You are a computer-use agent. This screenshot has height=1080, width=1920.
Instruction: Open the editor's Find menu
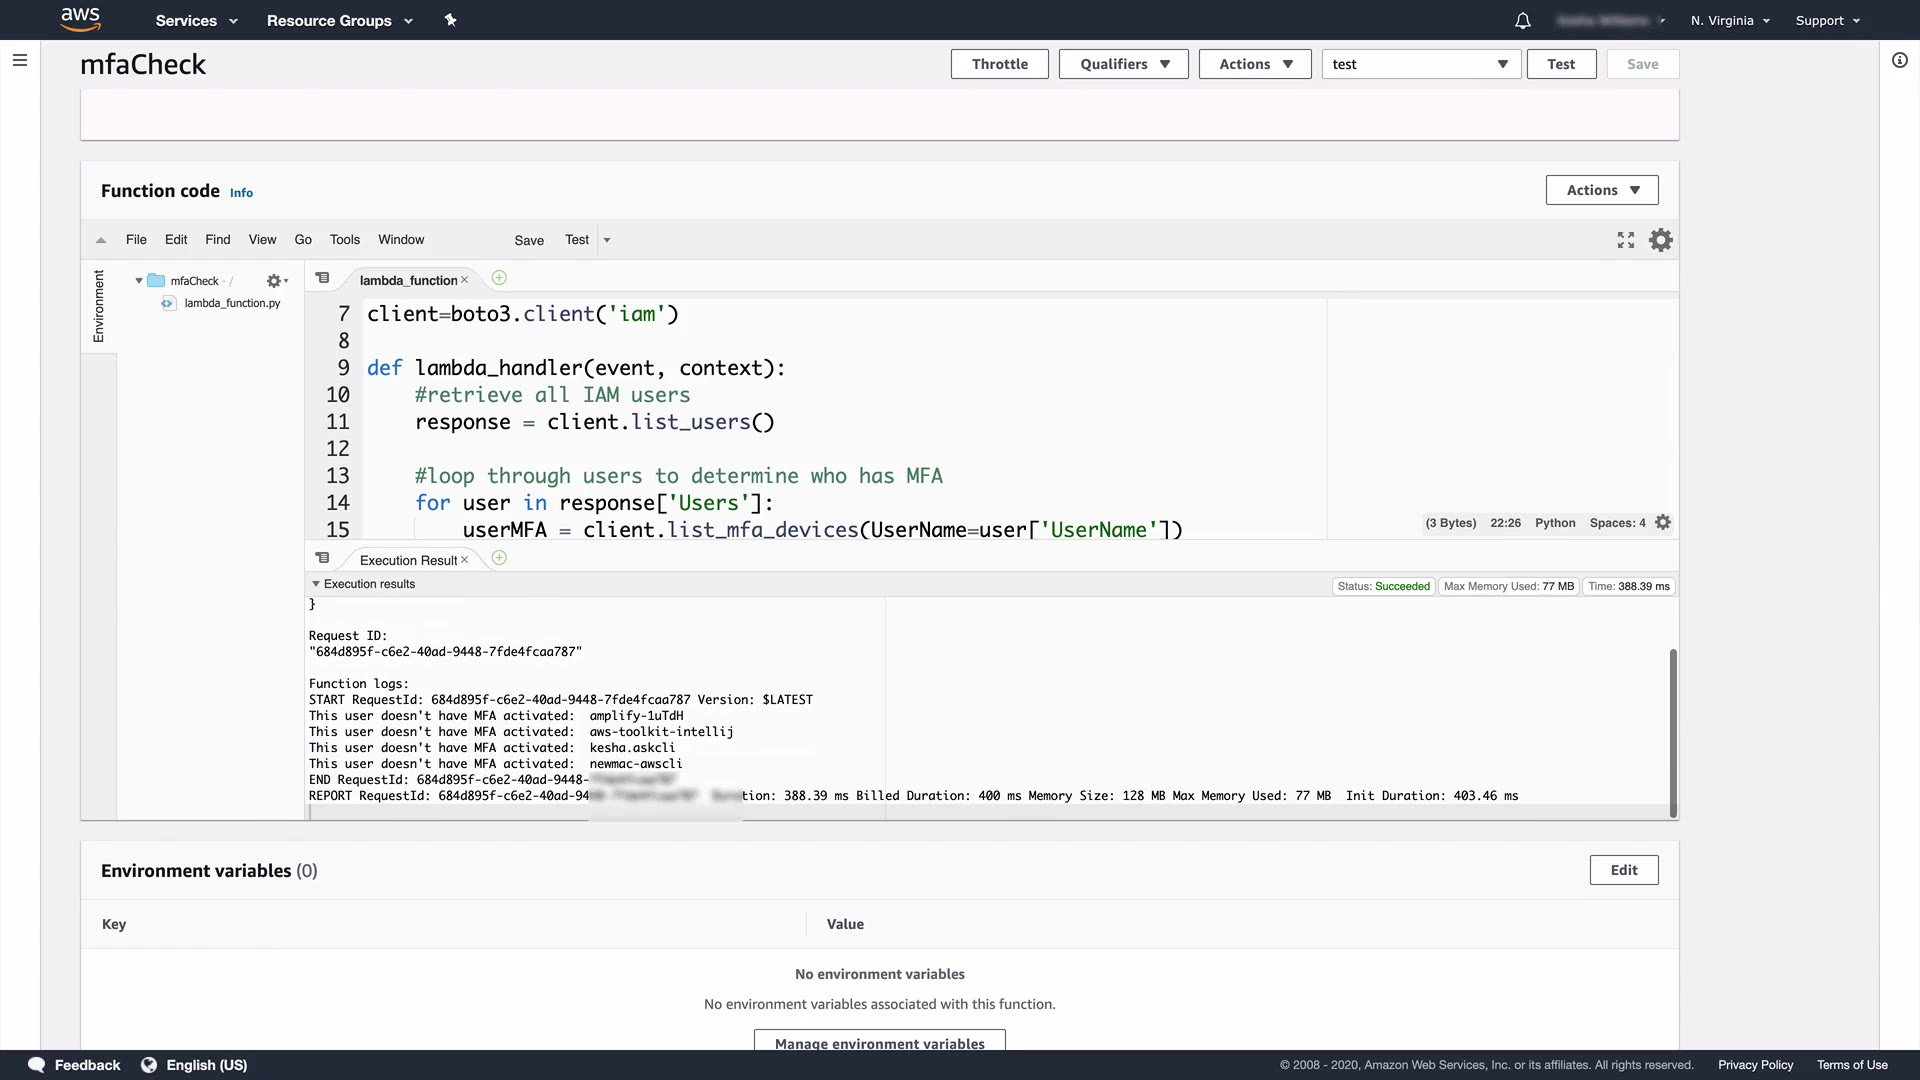pyautogui.click(x=217, y=240)
